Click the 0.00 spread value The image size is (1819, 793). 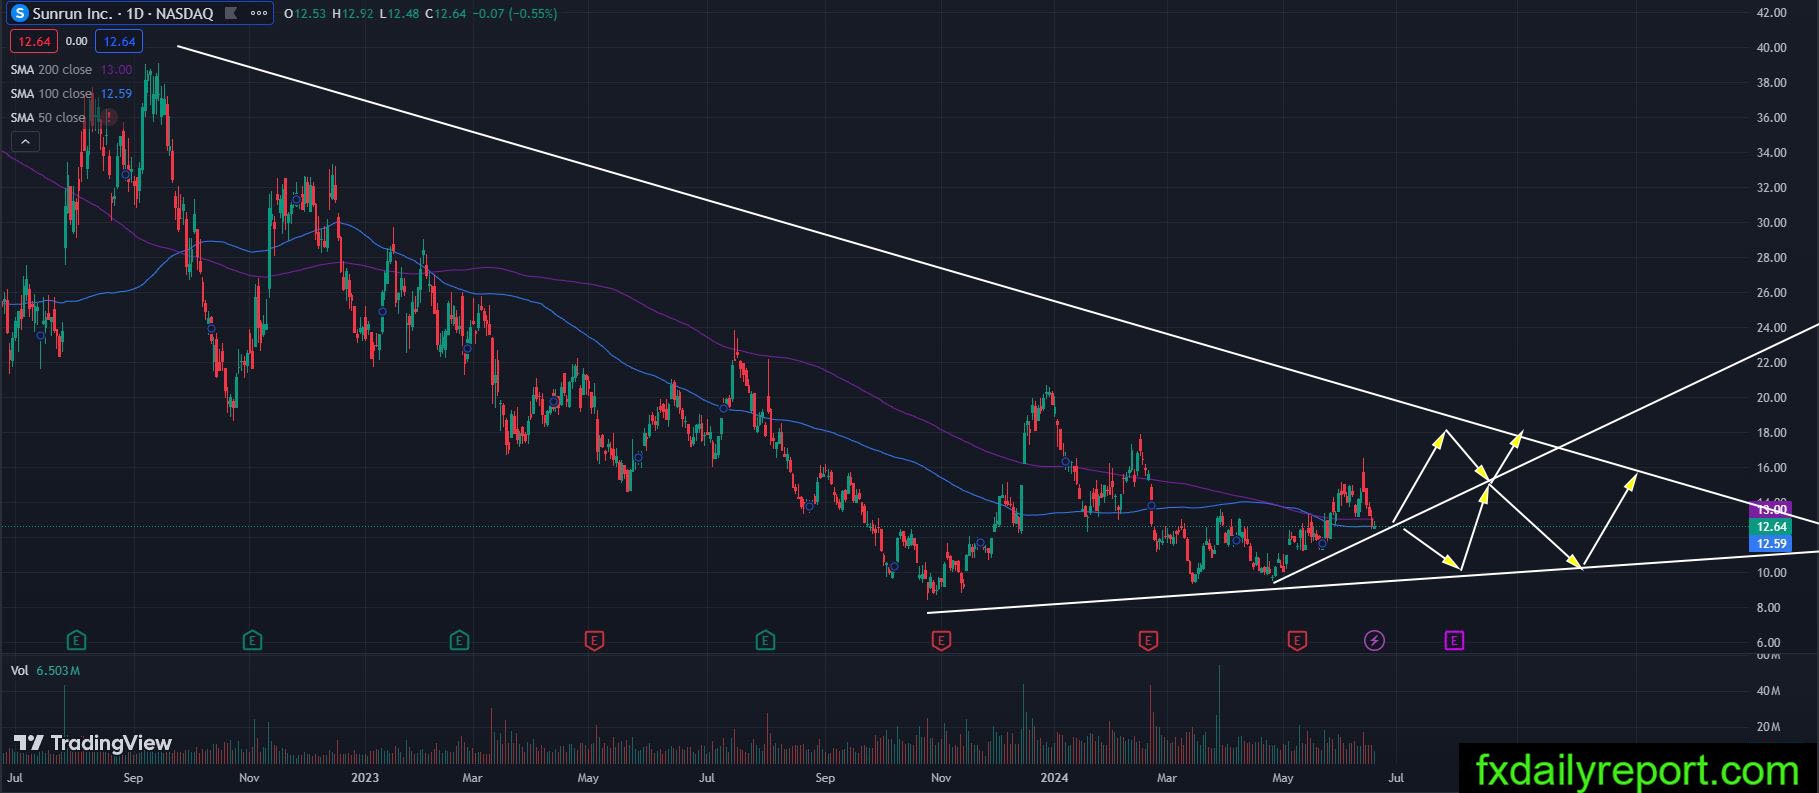(76, 41)
